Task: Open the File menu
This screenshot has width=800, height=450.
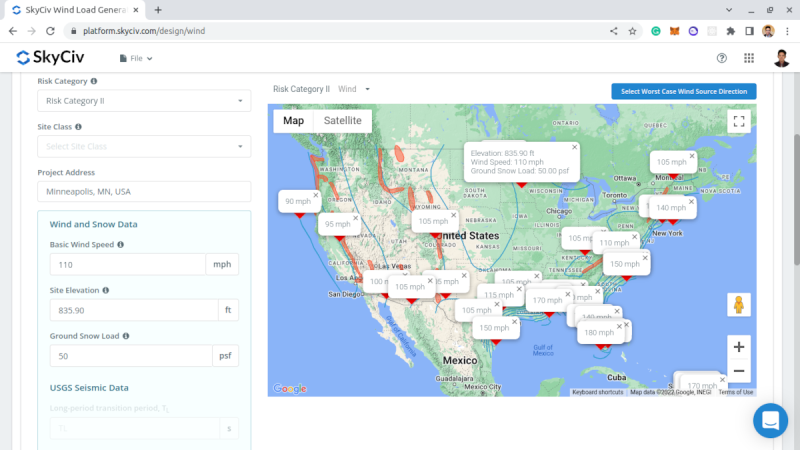Action: 136,58
